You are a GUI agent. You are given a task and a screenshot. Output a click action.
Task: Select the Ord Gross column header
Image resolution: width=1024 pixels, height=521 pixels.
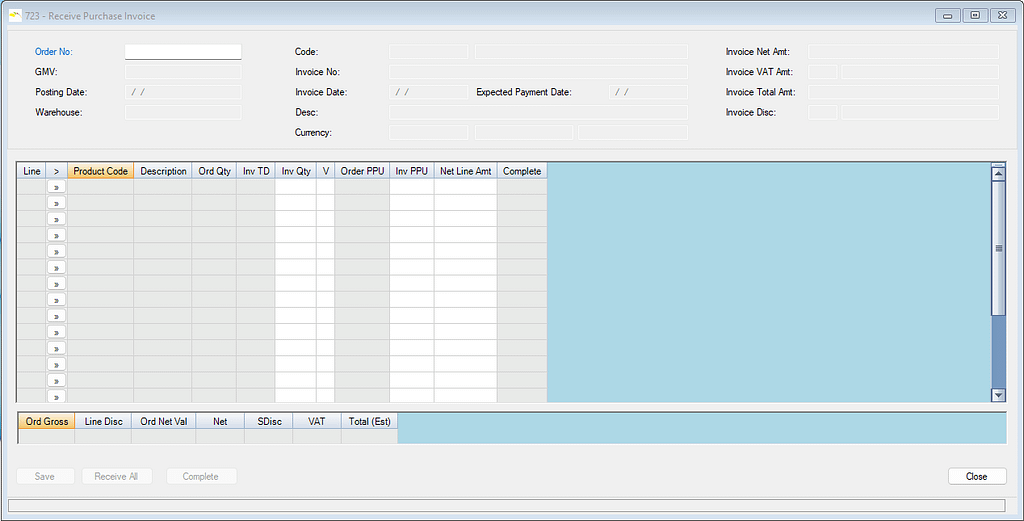point(47,421)
